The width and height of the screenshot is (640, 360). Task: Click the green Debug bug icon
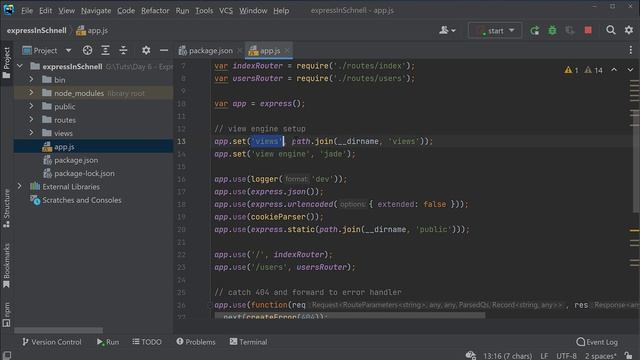552,31
